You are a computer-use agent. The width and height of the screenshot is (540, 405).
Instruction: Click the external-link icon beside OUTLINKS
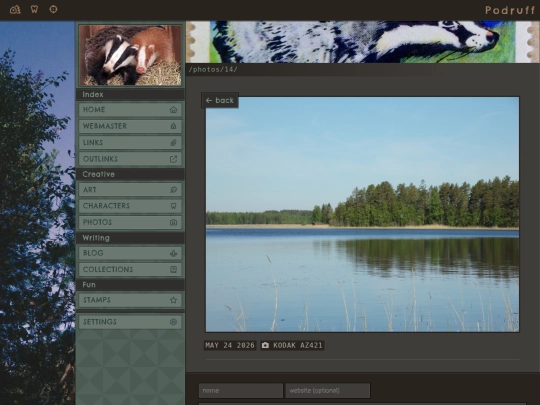coord(173,159)
